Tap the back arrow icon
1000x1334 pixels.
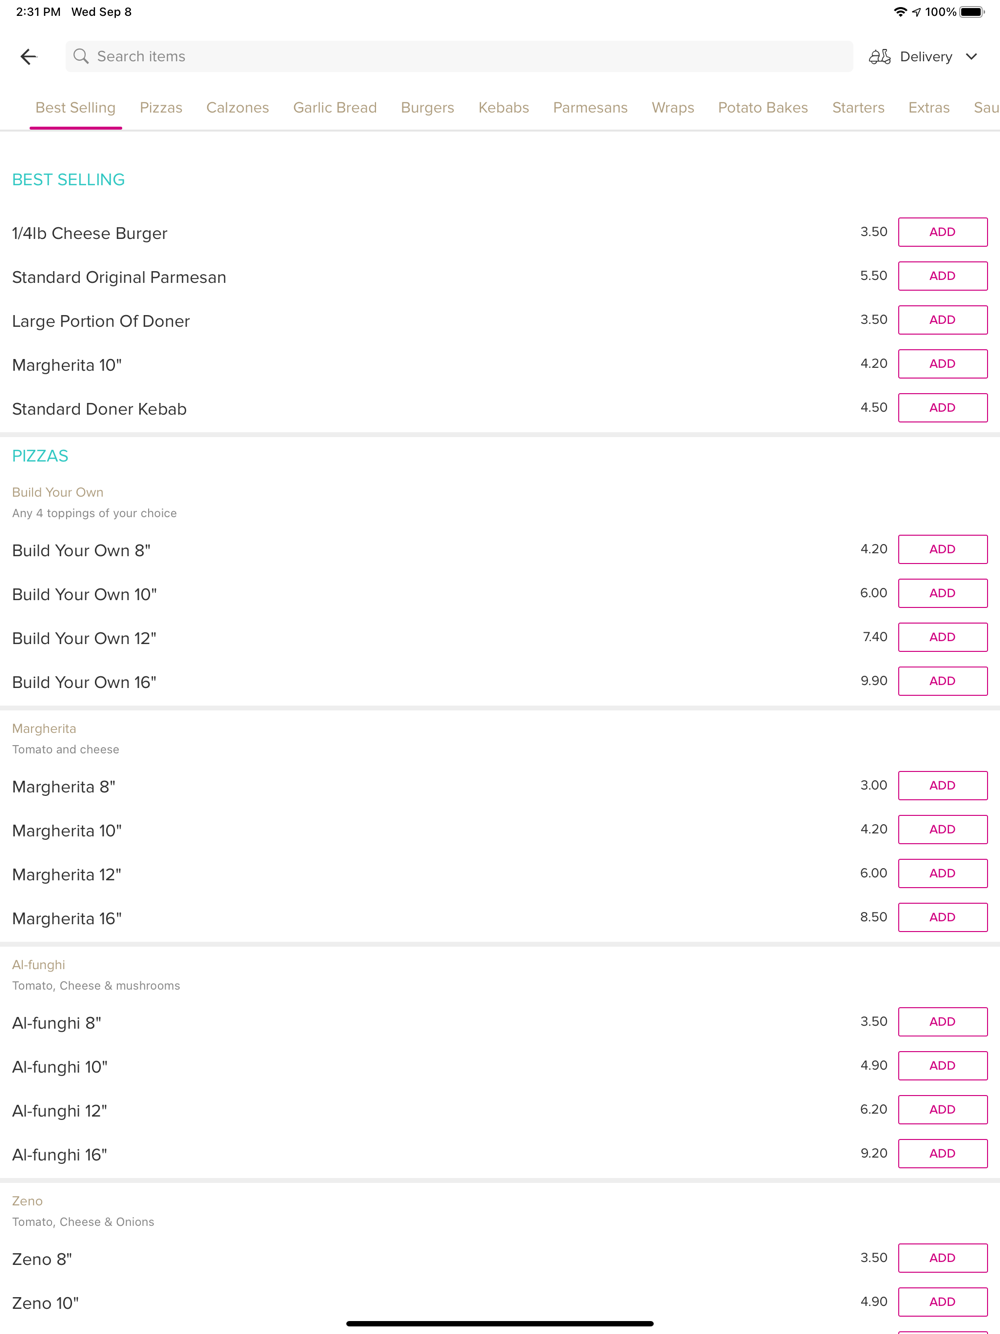click(28, 57)
